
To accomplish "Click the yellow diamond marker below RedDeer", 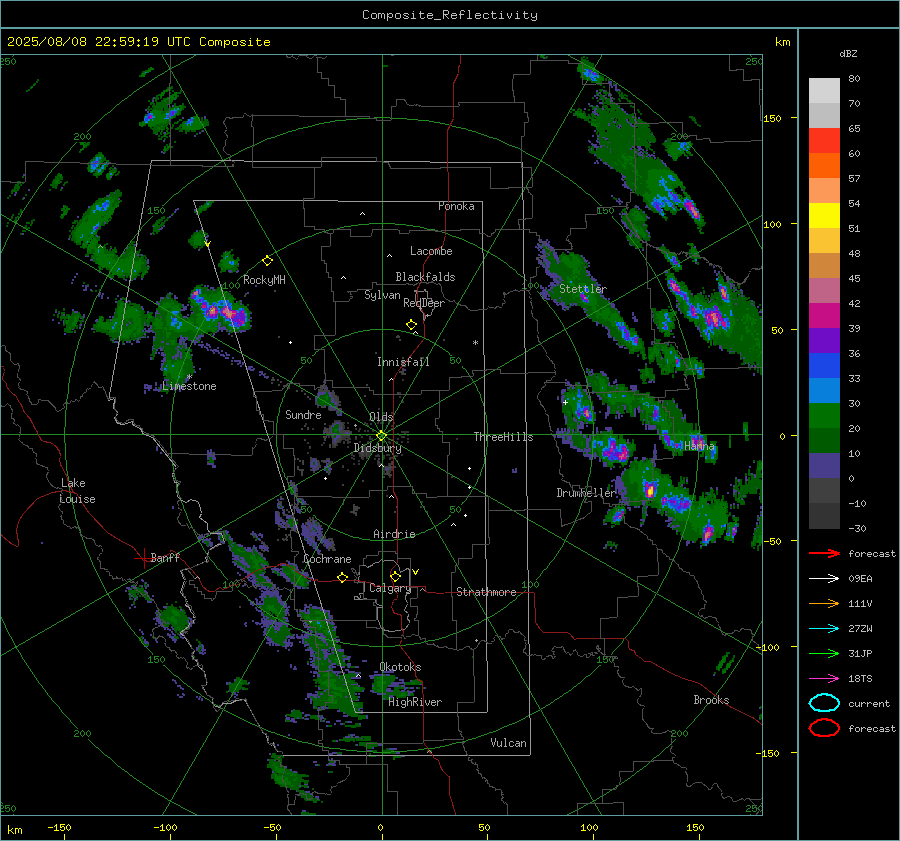I will [411, 325].
